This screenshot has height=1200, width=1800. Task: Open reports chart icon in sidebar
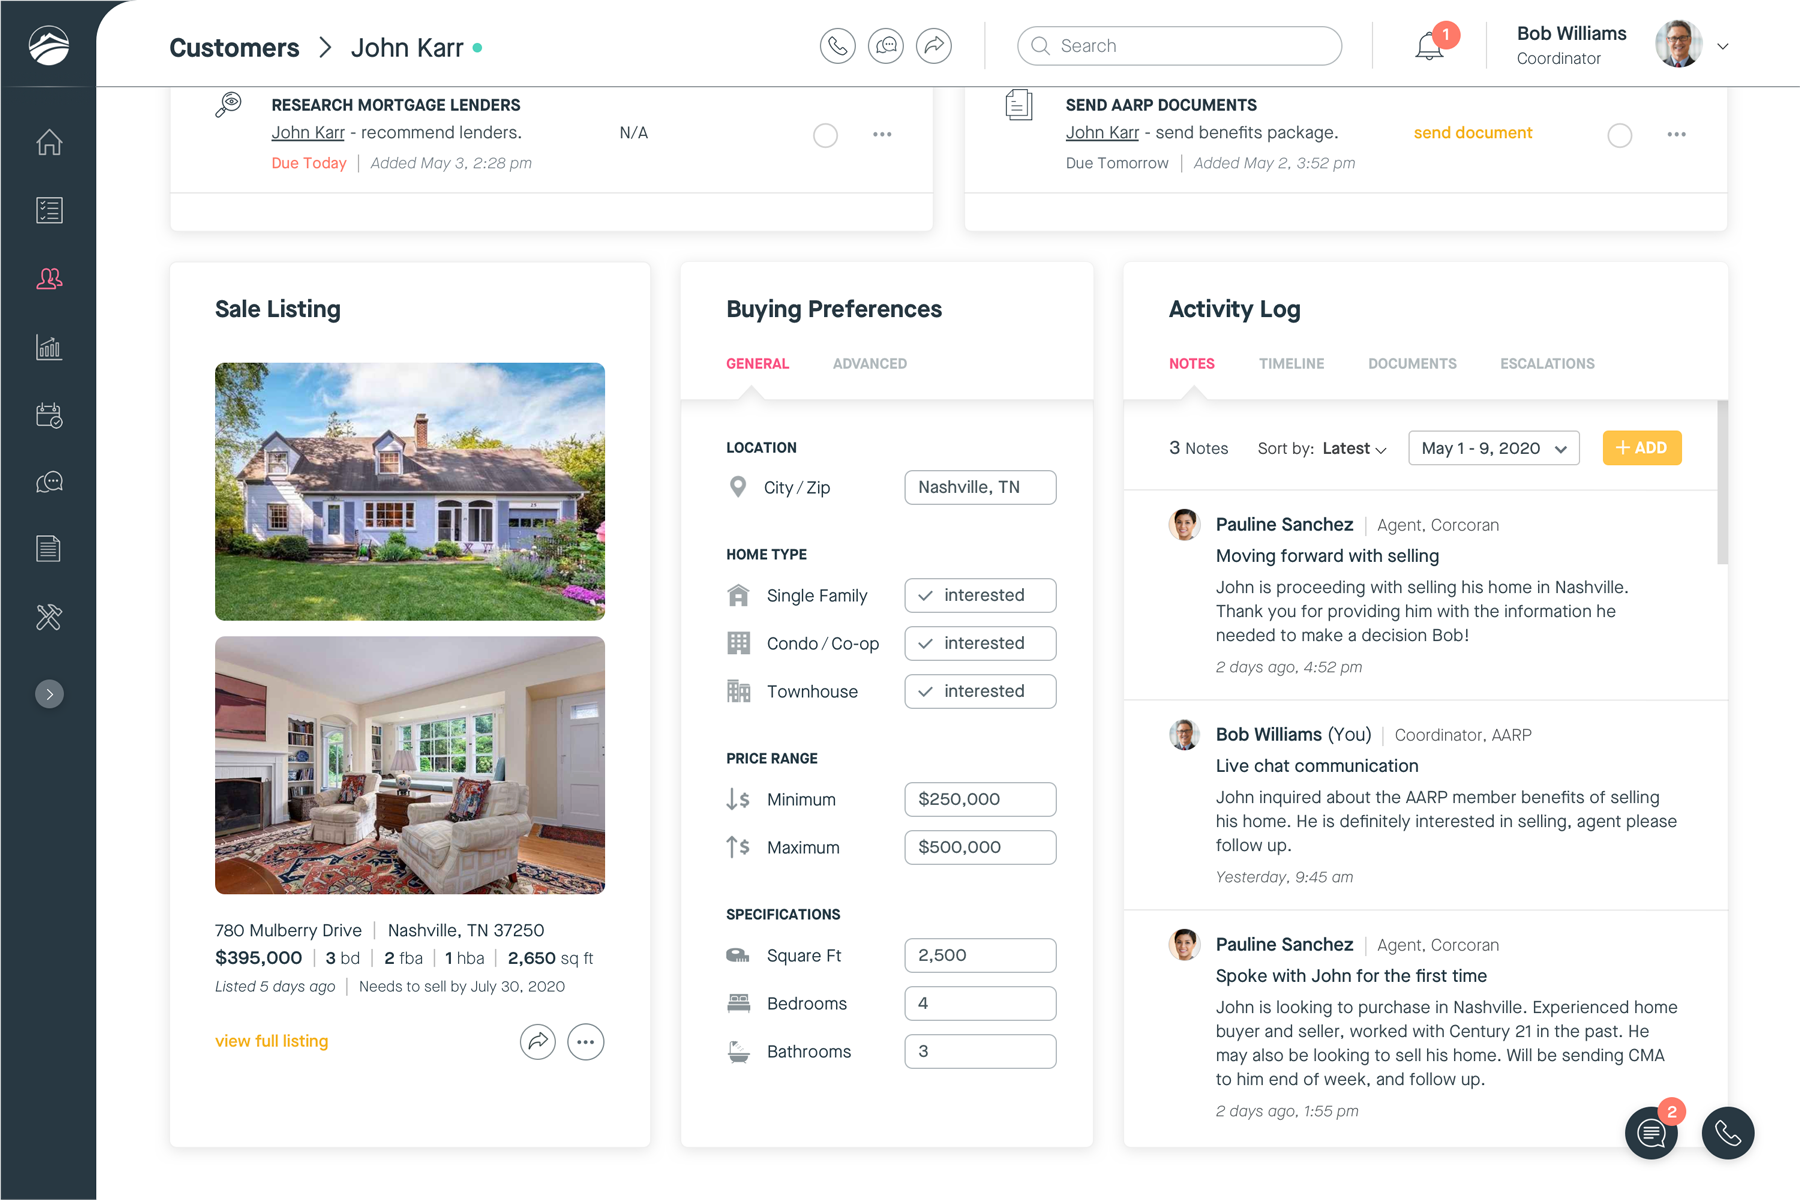(49, 347)
